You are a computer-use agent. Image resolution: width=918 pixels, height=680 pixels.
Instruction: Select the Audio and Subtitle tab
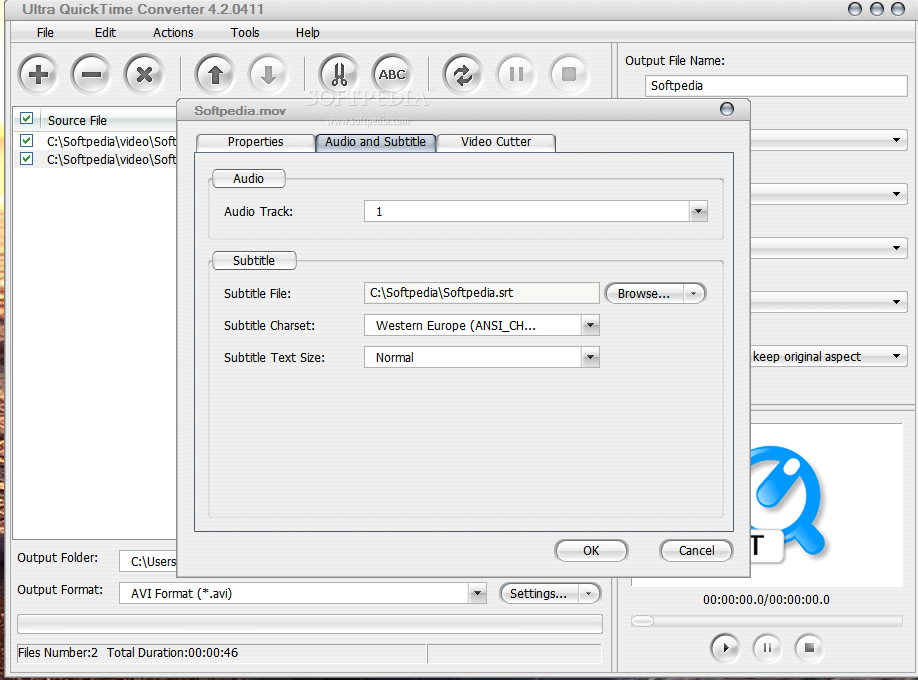point(375,142)
